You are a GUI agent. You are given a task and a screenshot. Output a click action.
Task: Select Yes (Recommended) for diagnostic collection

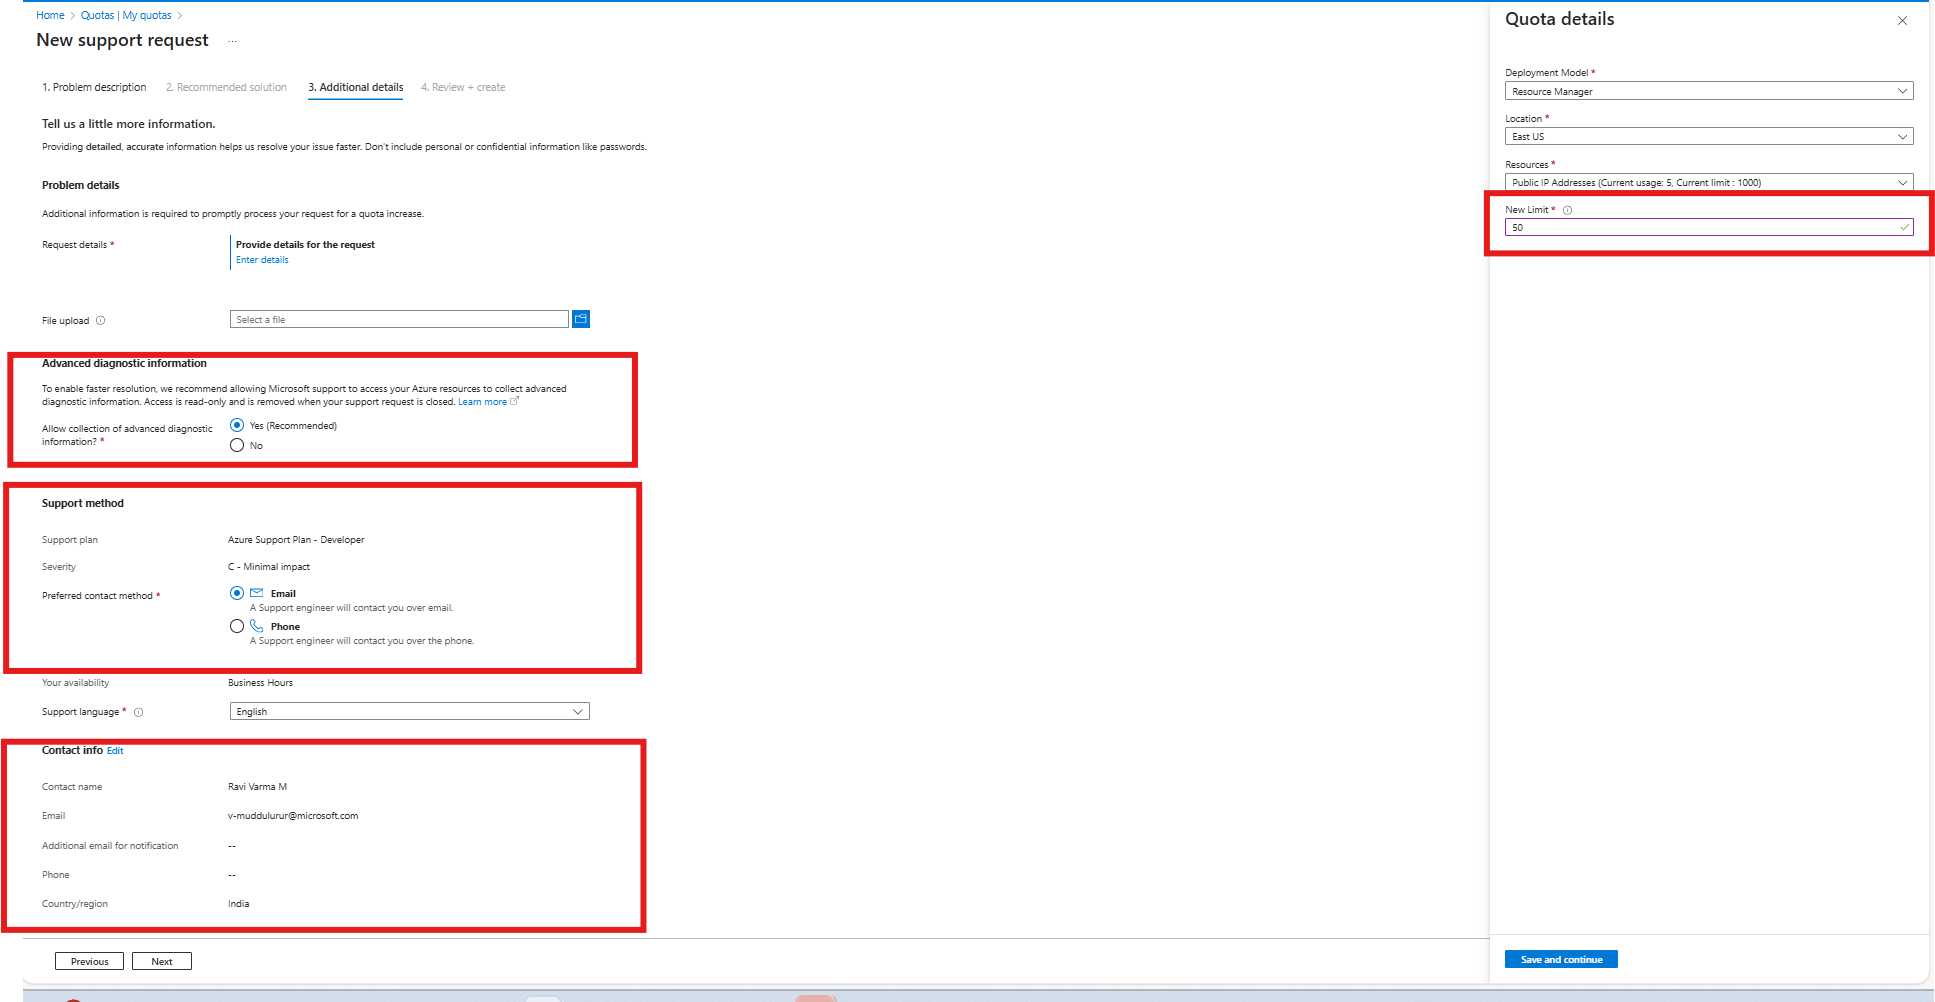pos(237,425)
